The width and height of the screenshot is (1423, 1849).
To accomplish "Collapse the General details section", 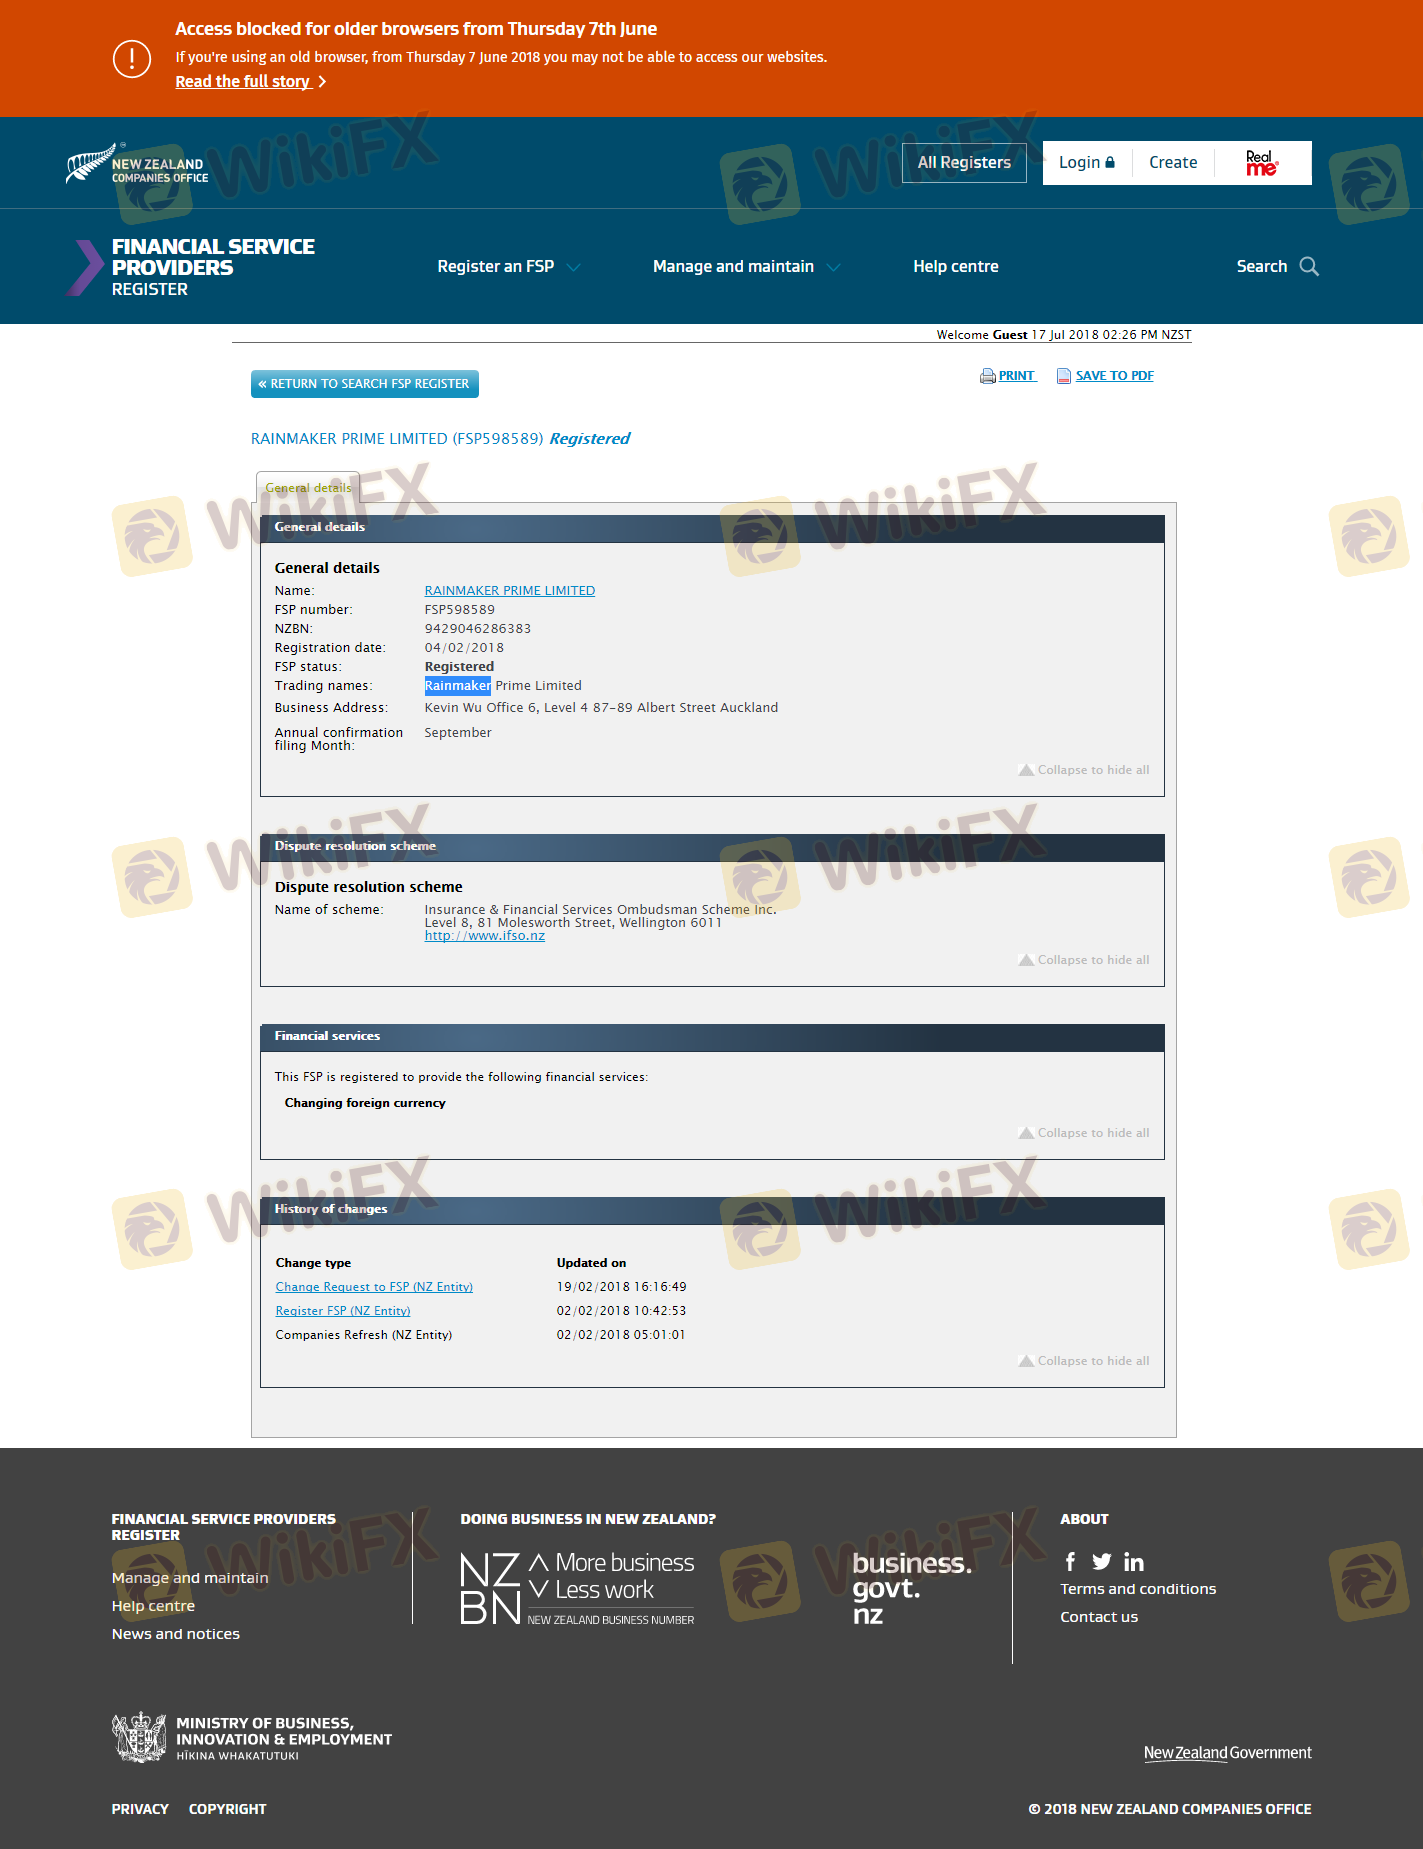I will point(1084,770).
